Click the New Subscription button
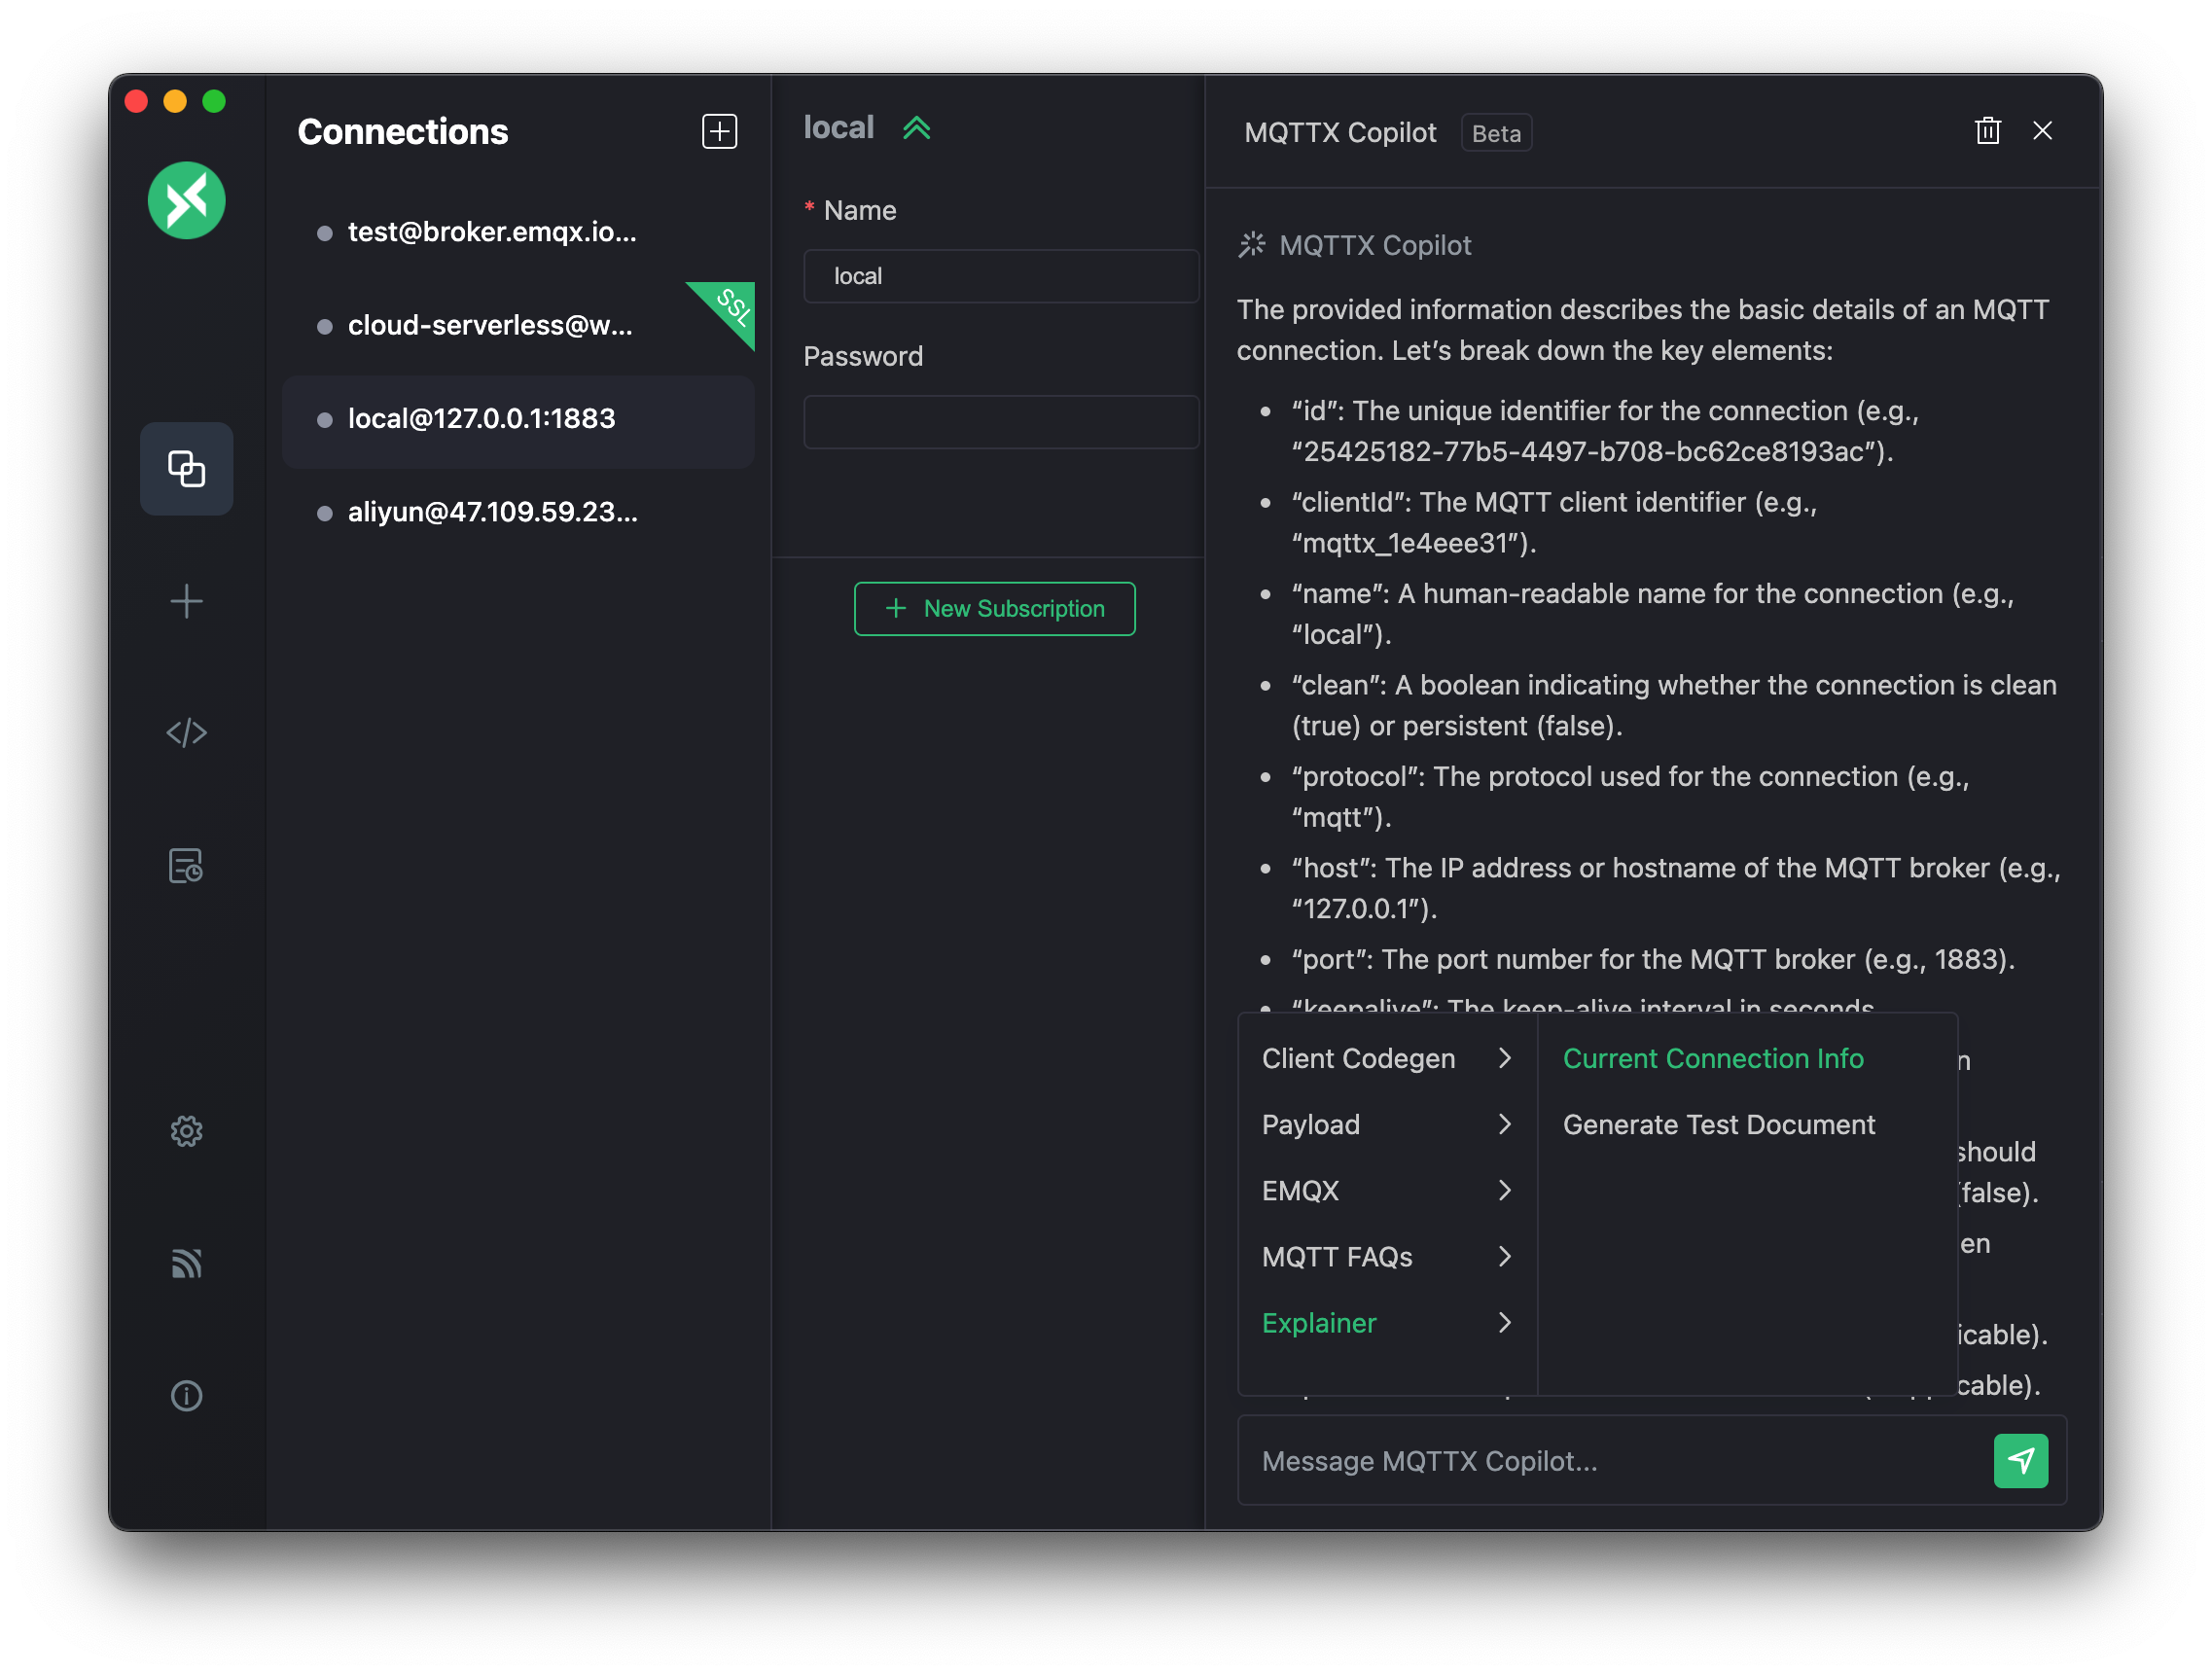The height and width of the screenshot is (1675, 2212). 994,607
